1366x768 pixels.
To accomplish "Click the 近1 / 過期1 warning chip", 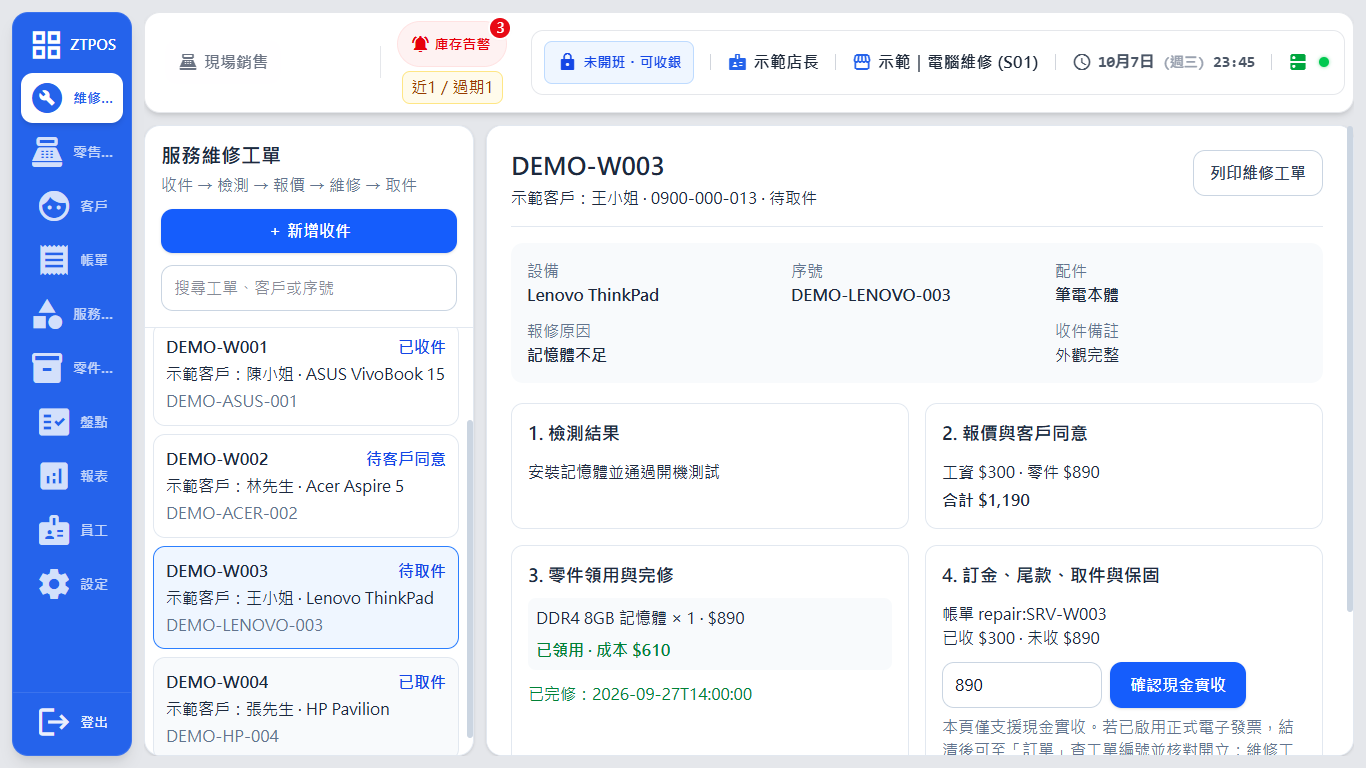I will [x=452, y=87].
